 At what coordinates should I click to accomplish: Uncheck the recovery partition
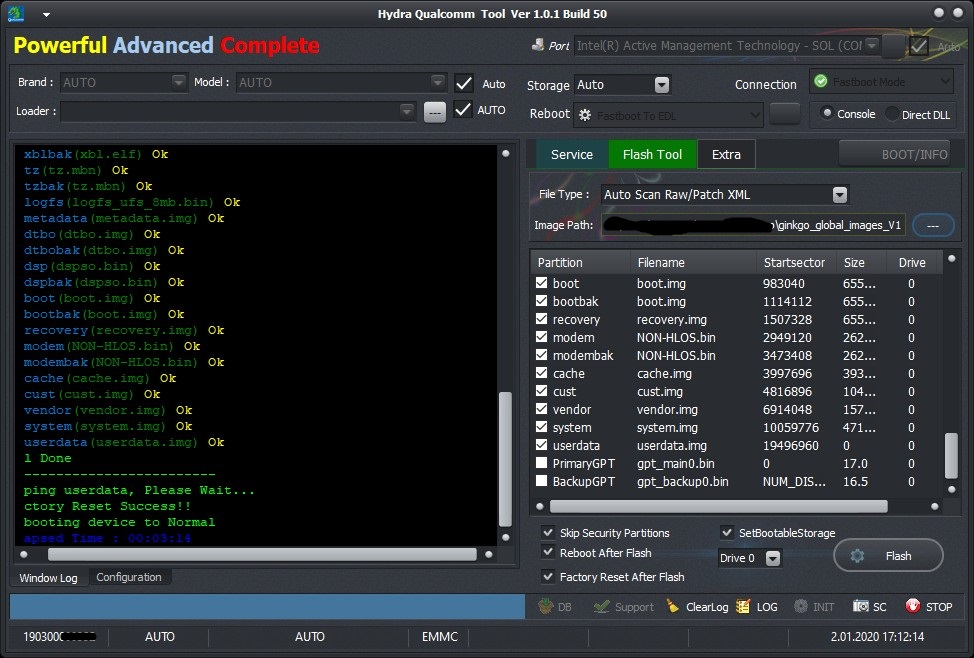pyautogui.click(x=541, y=319)
